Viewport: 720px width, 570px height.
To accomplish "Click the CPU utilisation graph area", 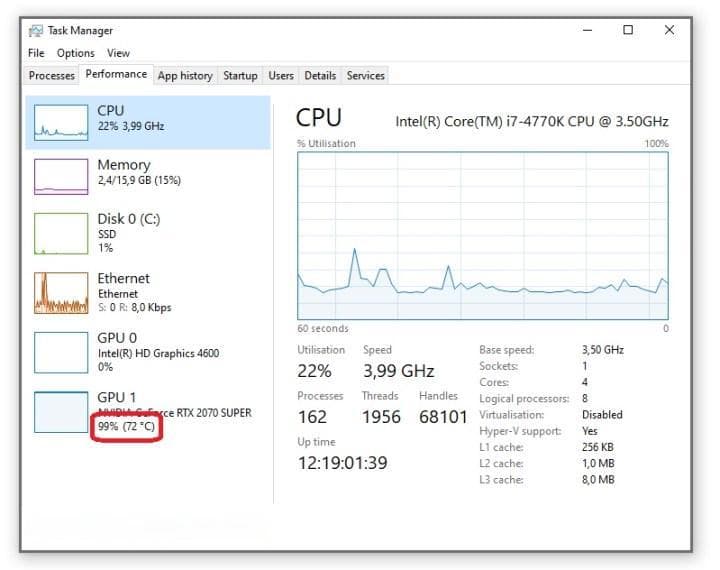I will [x=483, y=236].
